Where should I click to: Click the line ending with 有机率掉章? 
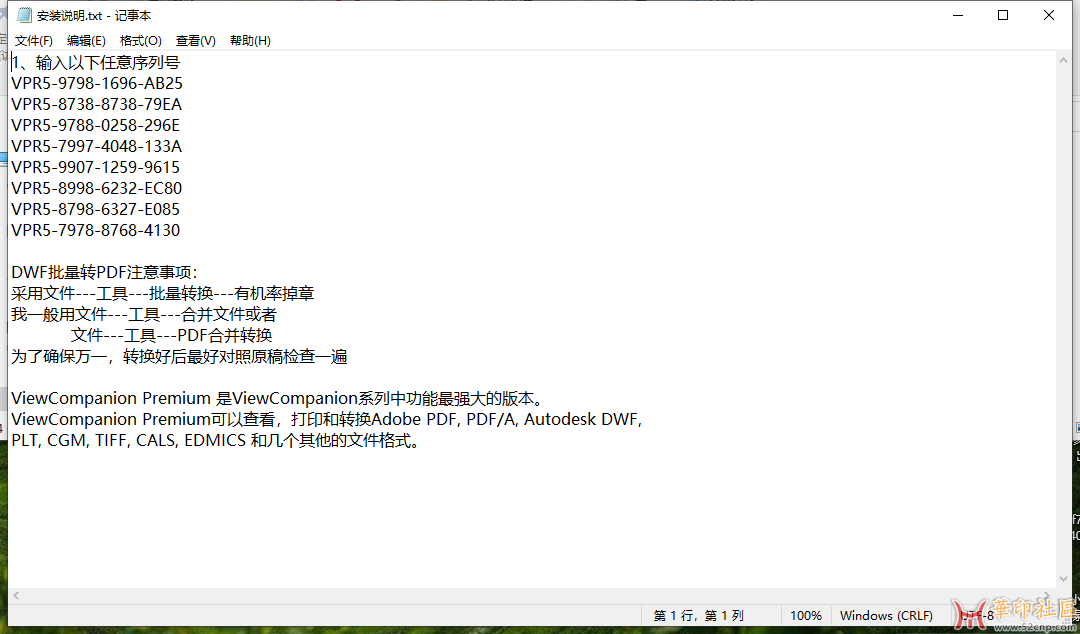(163, 294)
